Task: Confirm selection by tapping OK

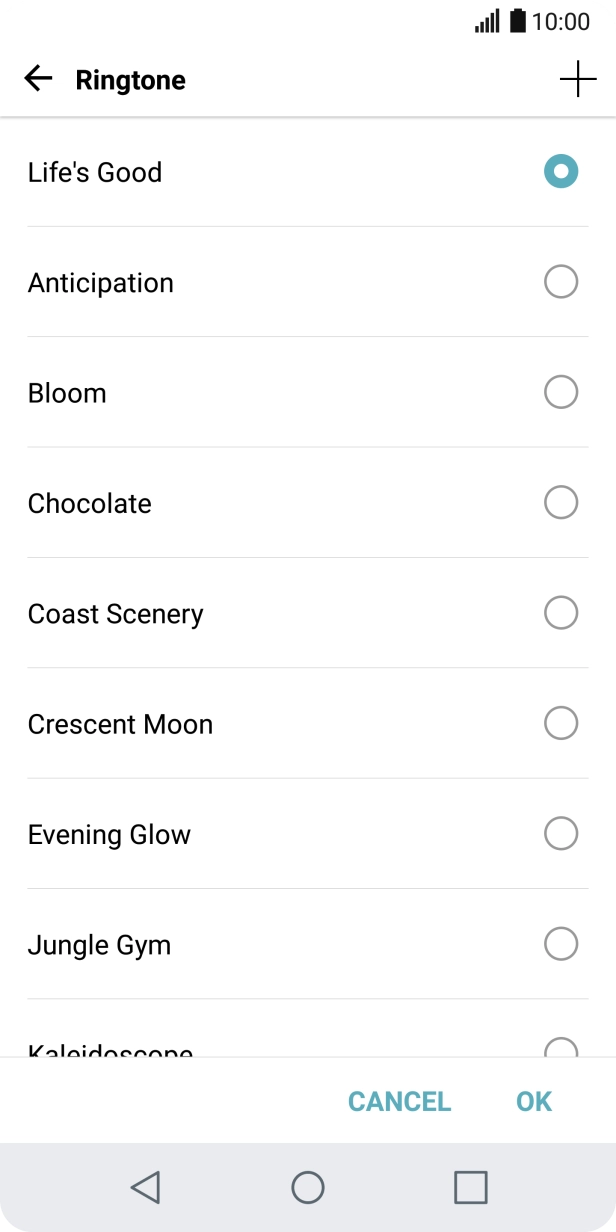Action: 533,1101
